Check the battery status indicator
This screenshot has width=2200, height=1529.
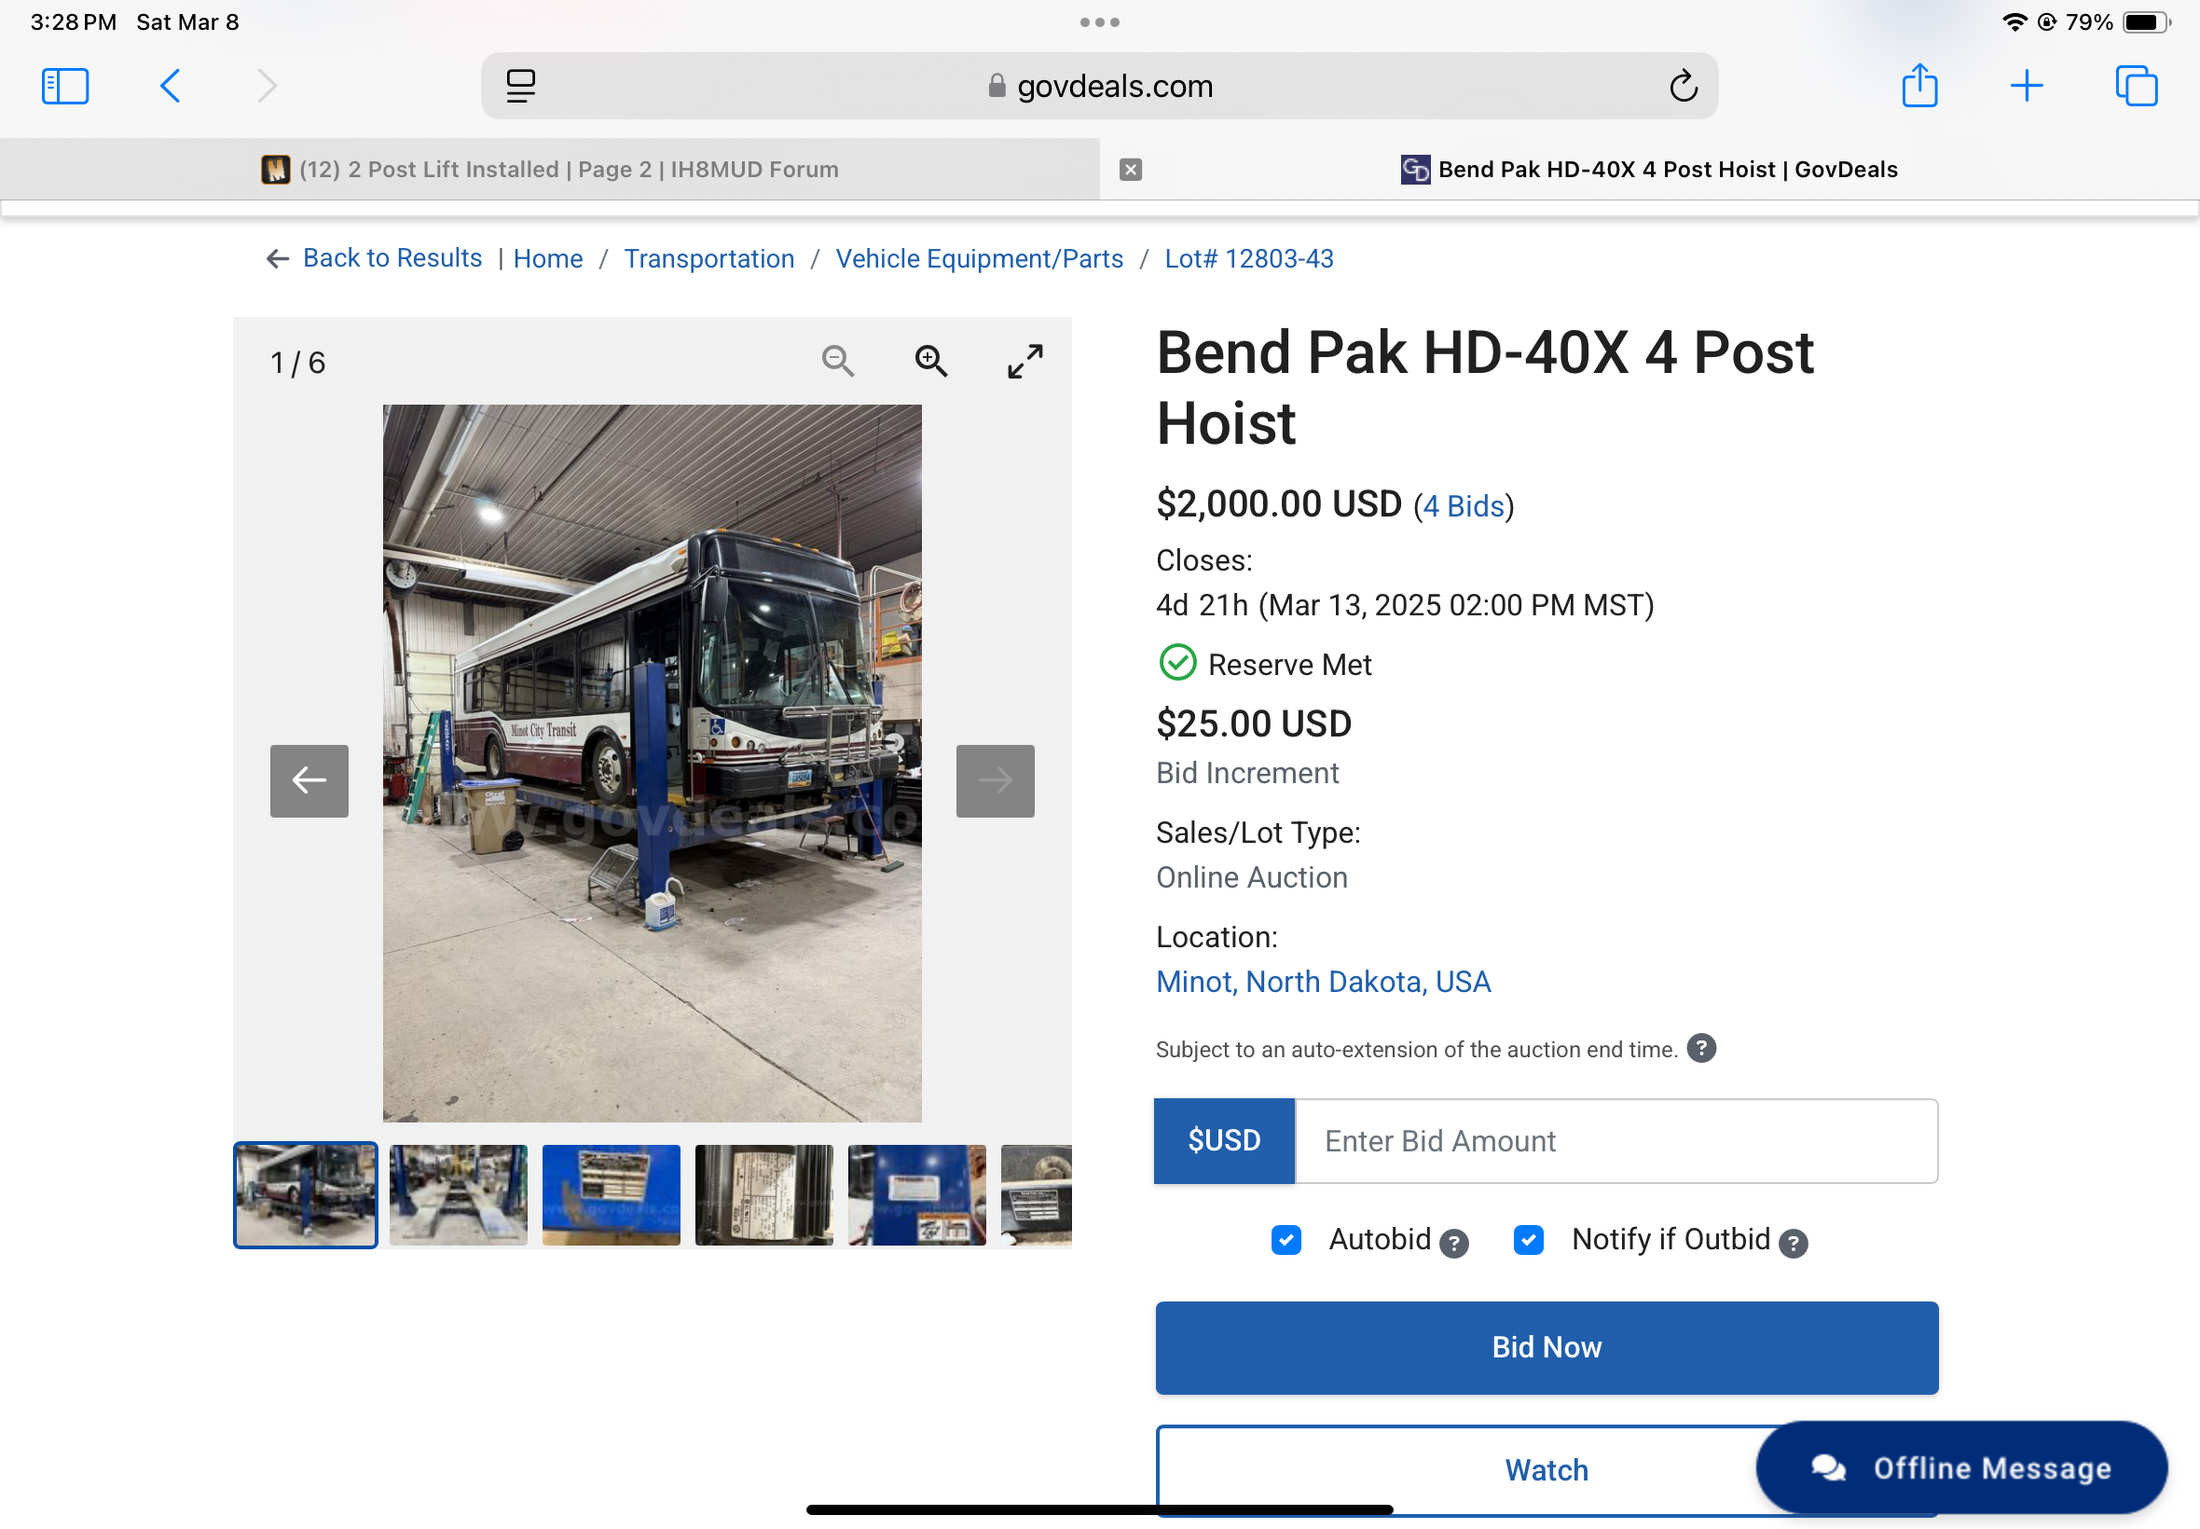click(x=2147, y=22)
